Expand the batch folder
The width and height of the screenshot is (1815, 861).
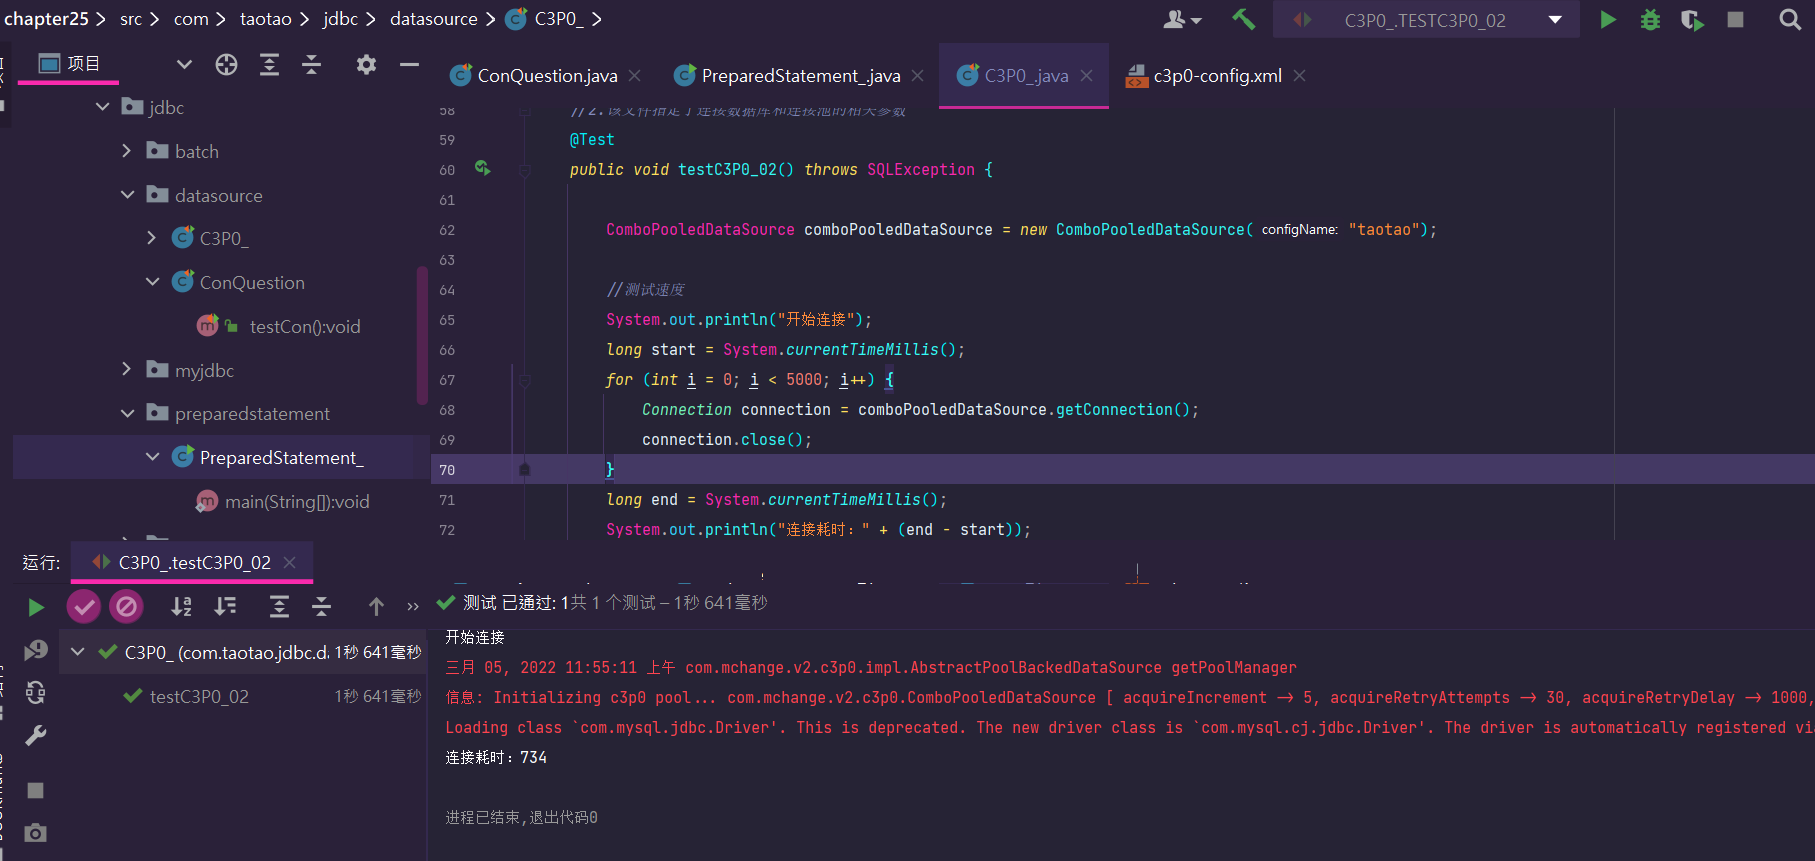127,150
